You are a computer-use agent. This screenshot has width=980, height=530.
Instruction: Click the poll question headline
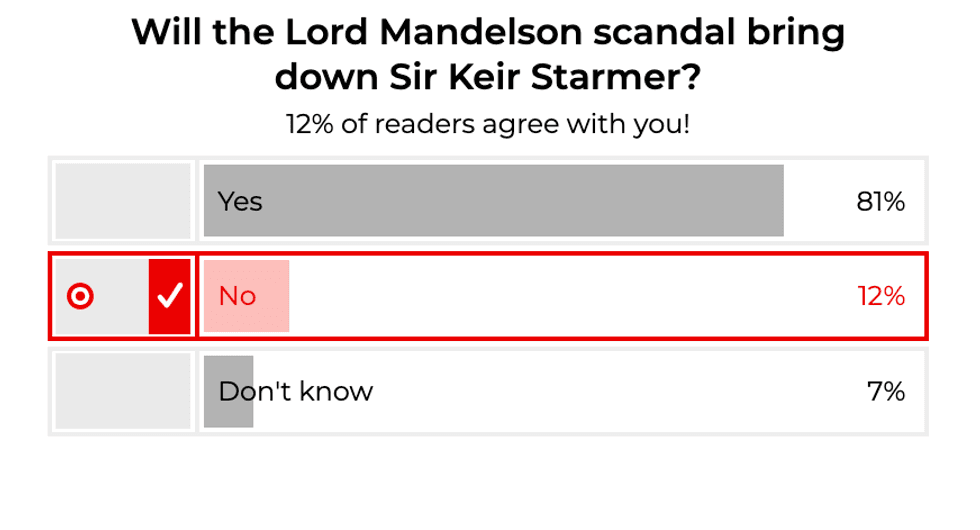(488, 54)
